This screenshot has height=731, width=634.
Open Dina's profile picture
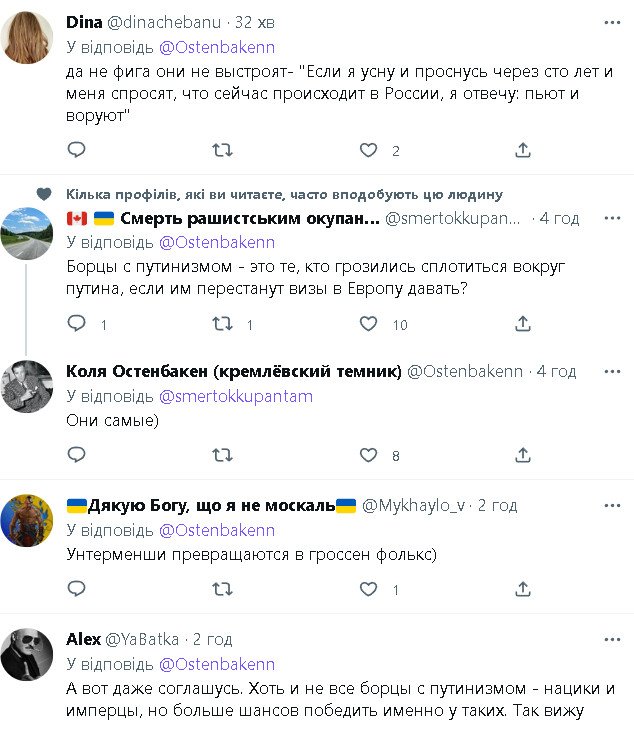coord(27,38)
